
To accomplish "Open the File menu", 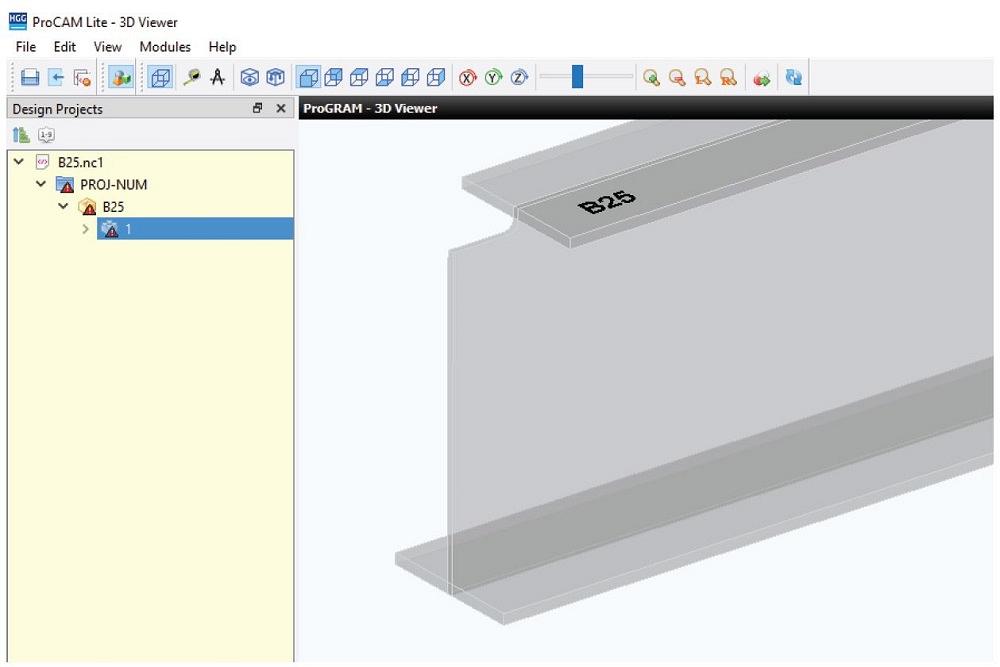I will click(26, 47).
